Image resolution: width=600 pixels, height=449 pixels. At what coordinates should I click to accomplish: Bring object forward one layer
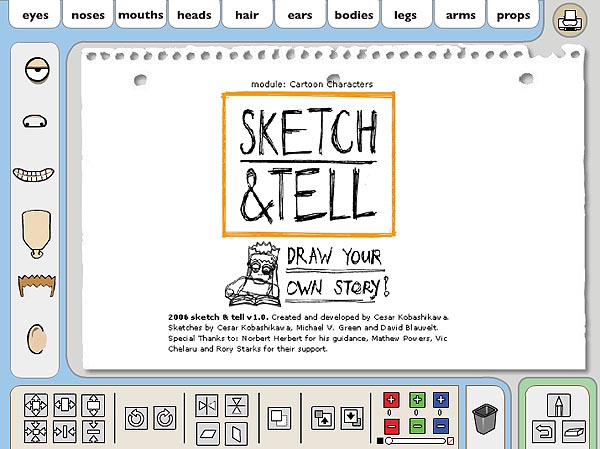(323, 418)
